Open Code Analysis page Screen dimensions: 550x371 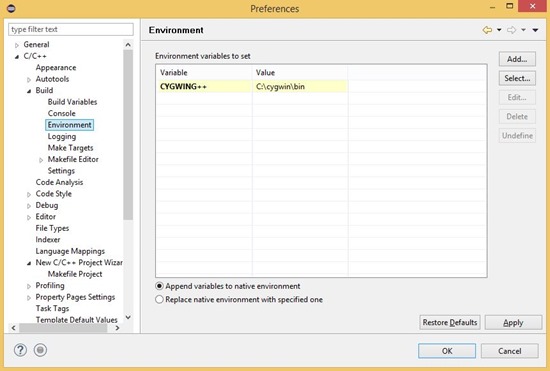click(59, 182)
